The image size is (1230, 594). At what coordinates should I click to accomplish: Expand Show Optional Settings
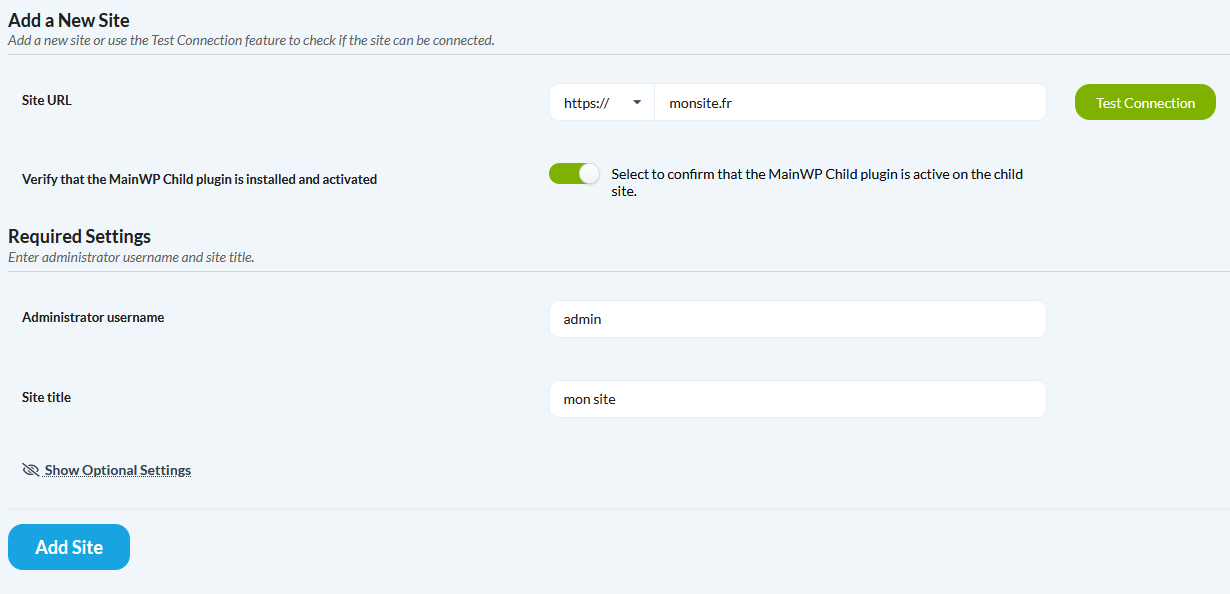click(x=117, y=470)
